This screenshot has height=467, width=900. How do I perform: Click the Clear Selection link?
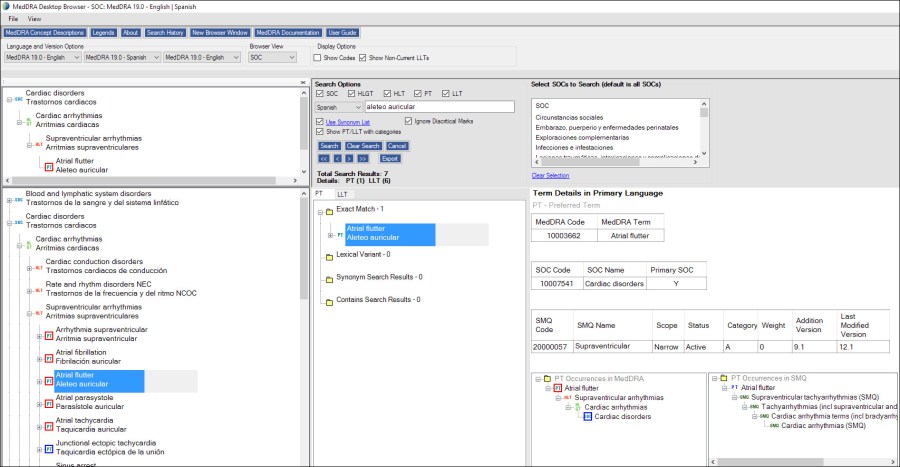coord(551,175)
